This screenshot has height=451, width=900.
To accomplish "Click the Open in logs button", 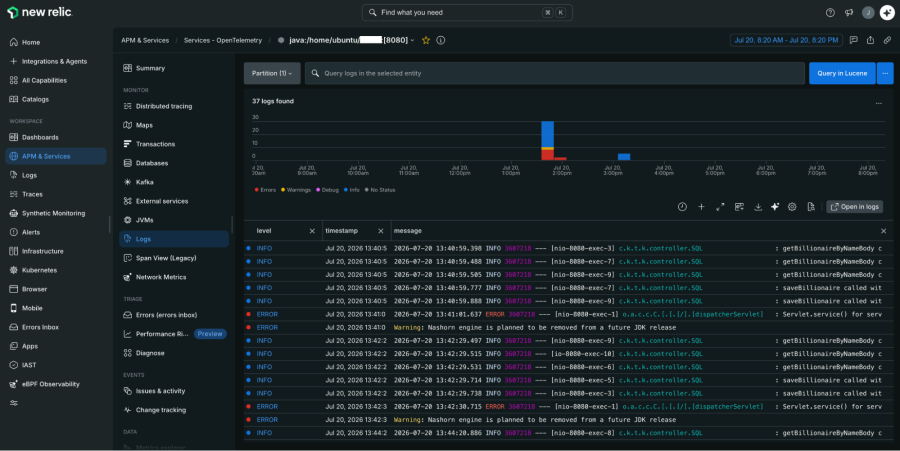I will point(855,207).
